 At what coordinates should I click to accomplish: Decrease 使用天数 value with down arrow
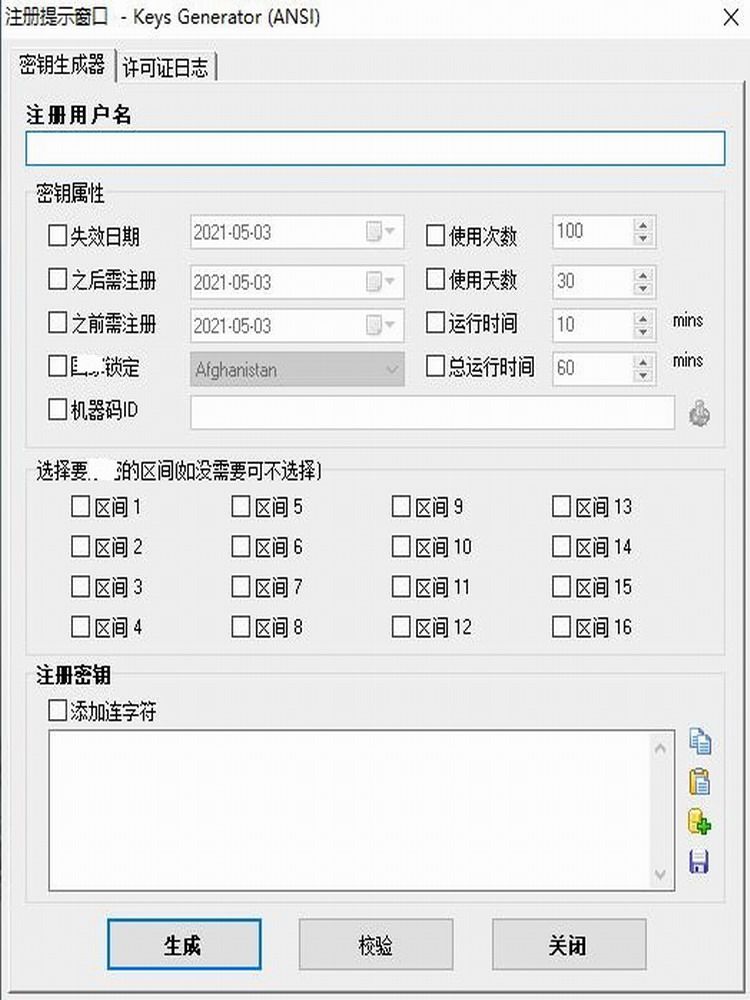pos(643,288)
